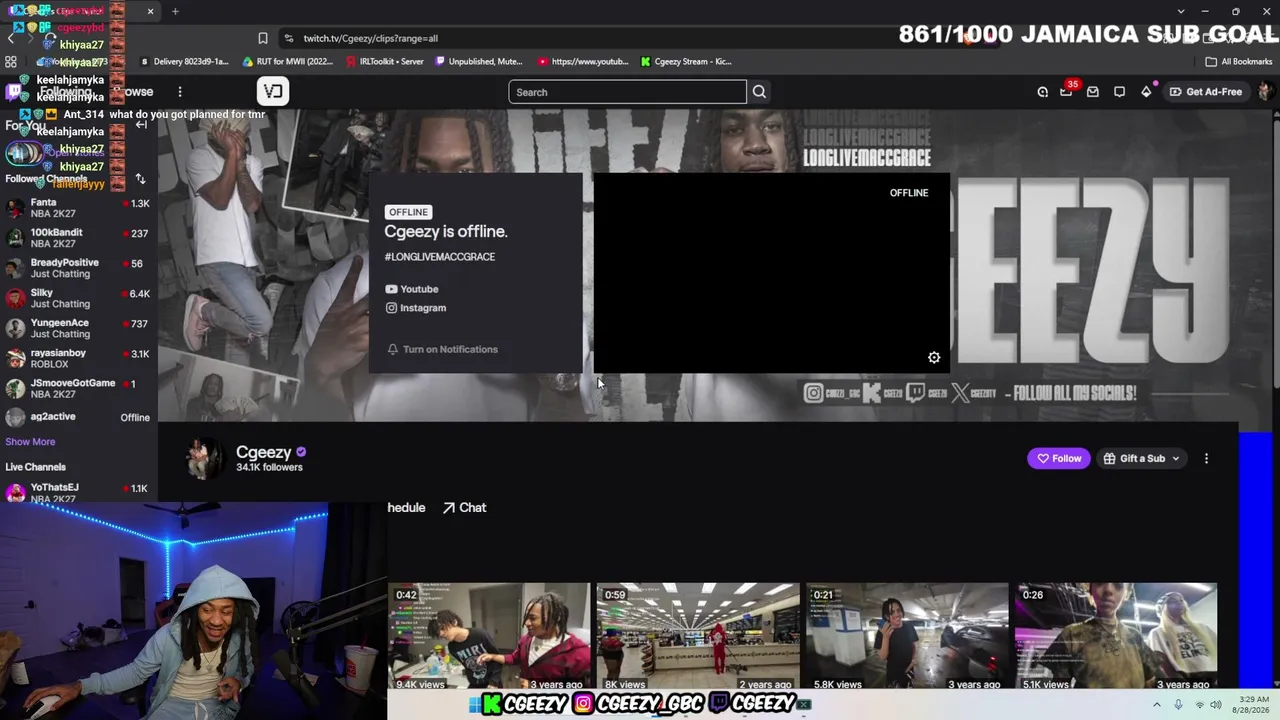
Task: Open the RUT for MWII bookmark
Action: 288,61
